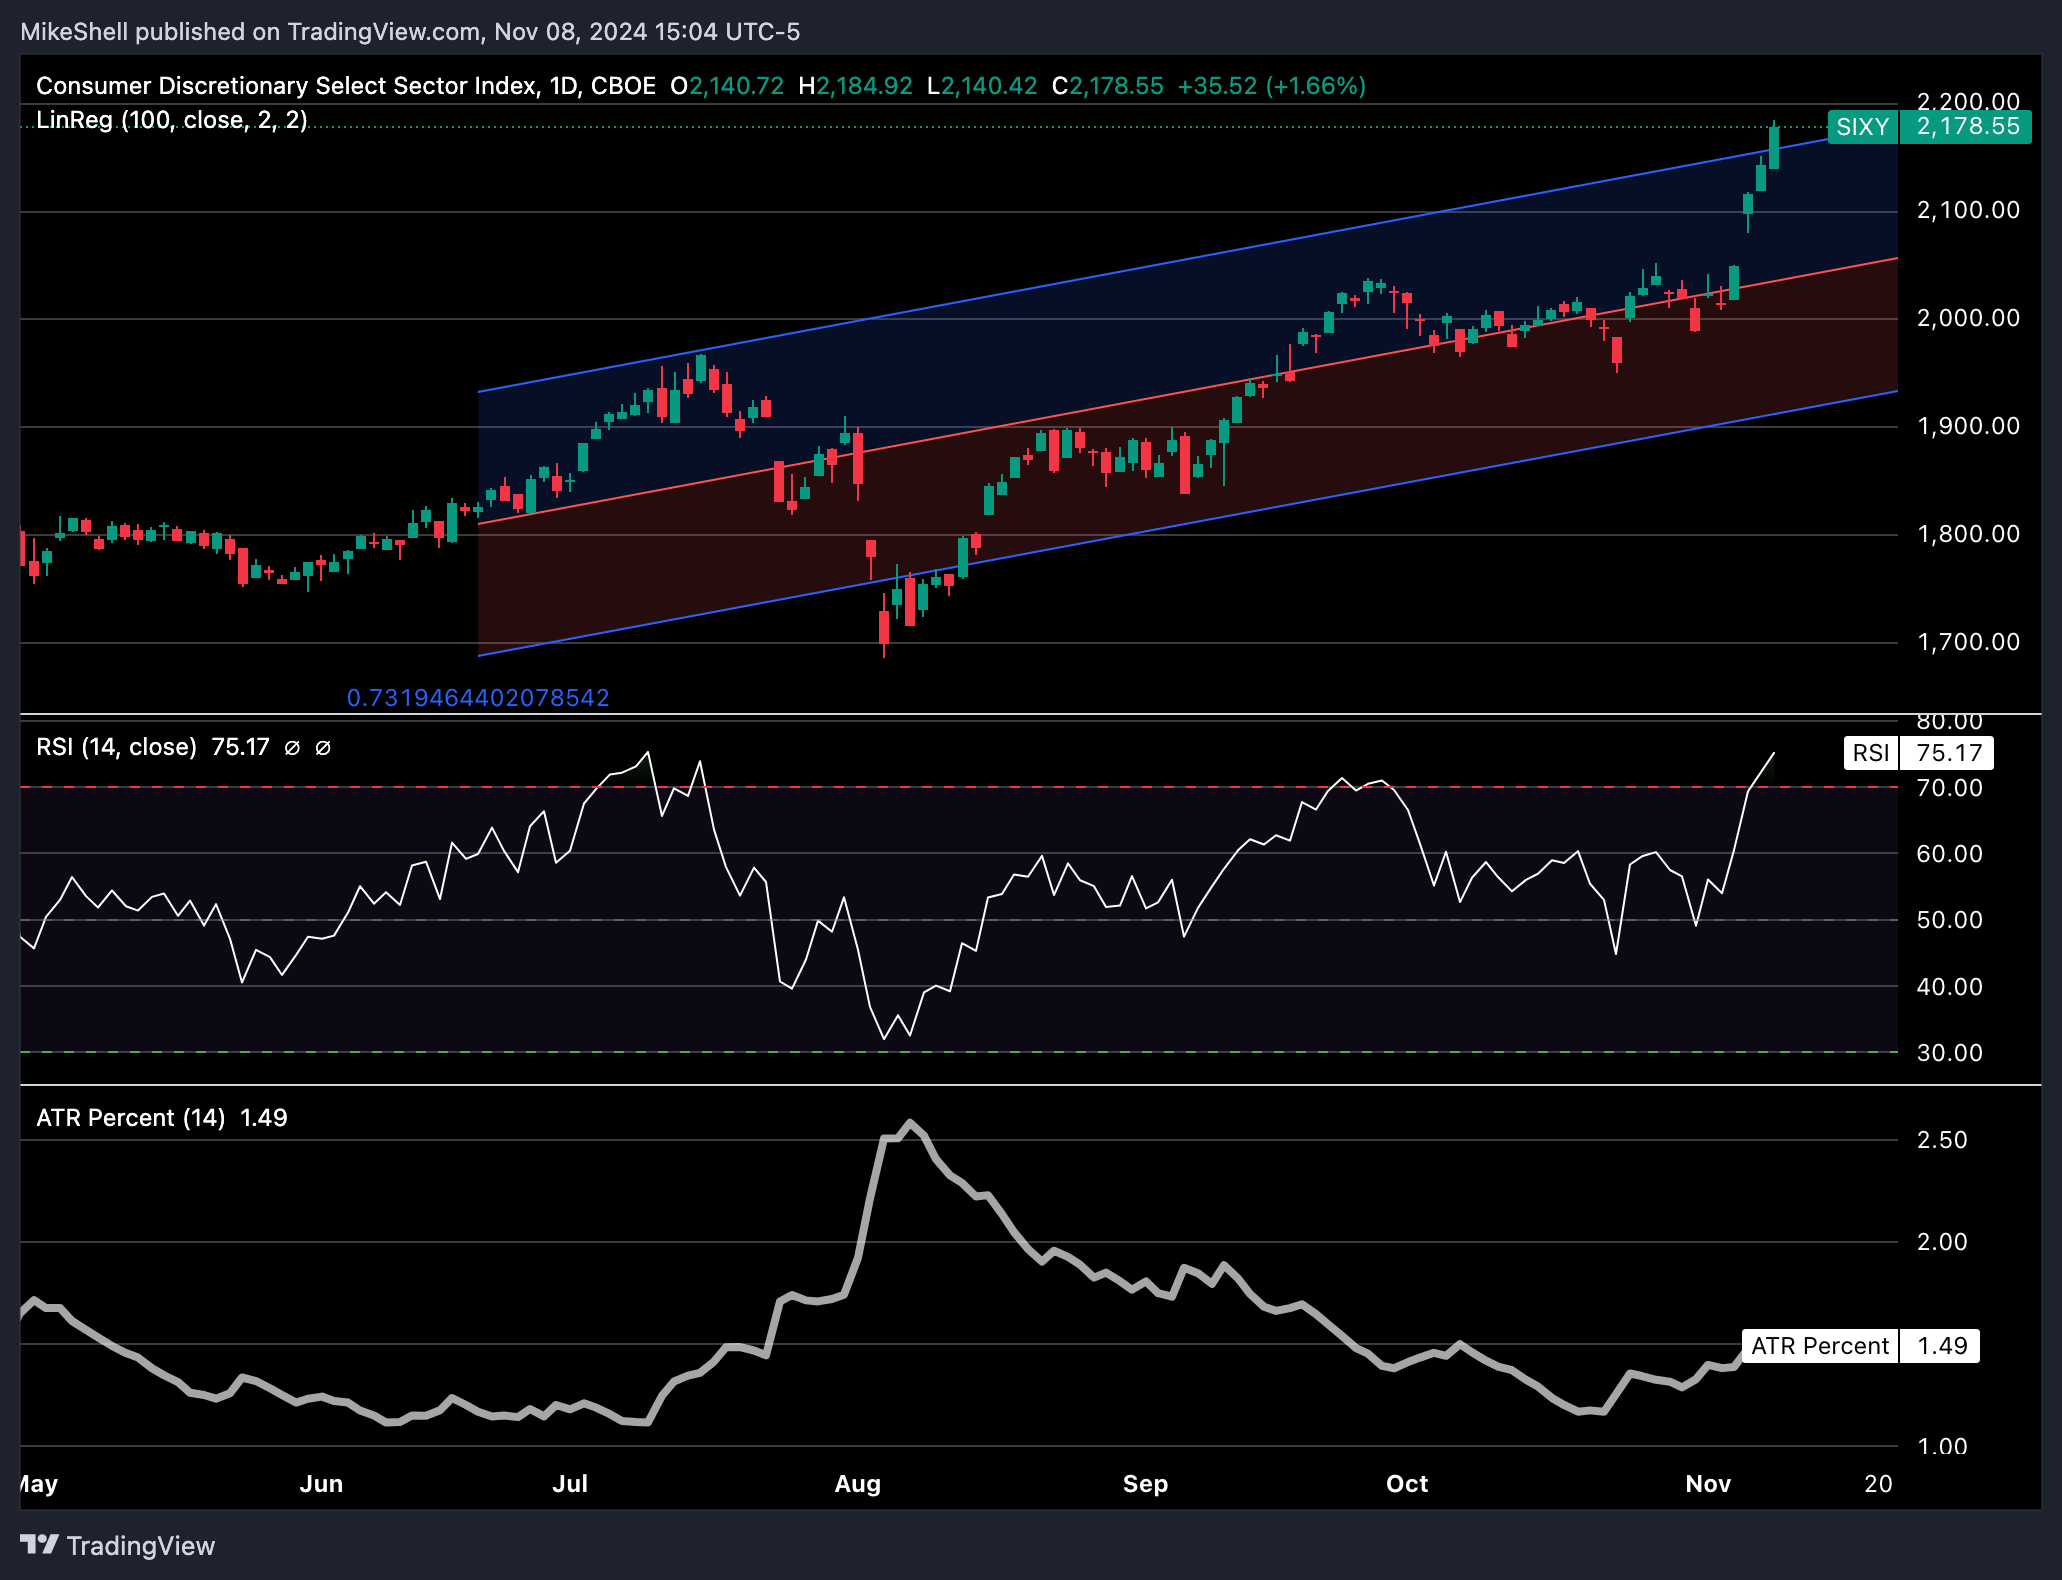Click the green 2,178.55 last price tag
Viewport: 2062px width, 1580px height.
pos(1964,127)
